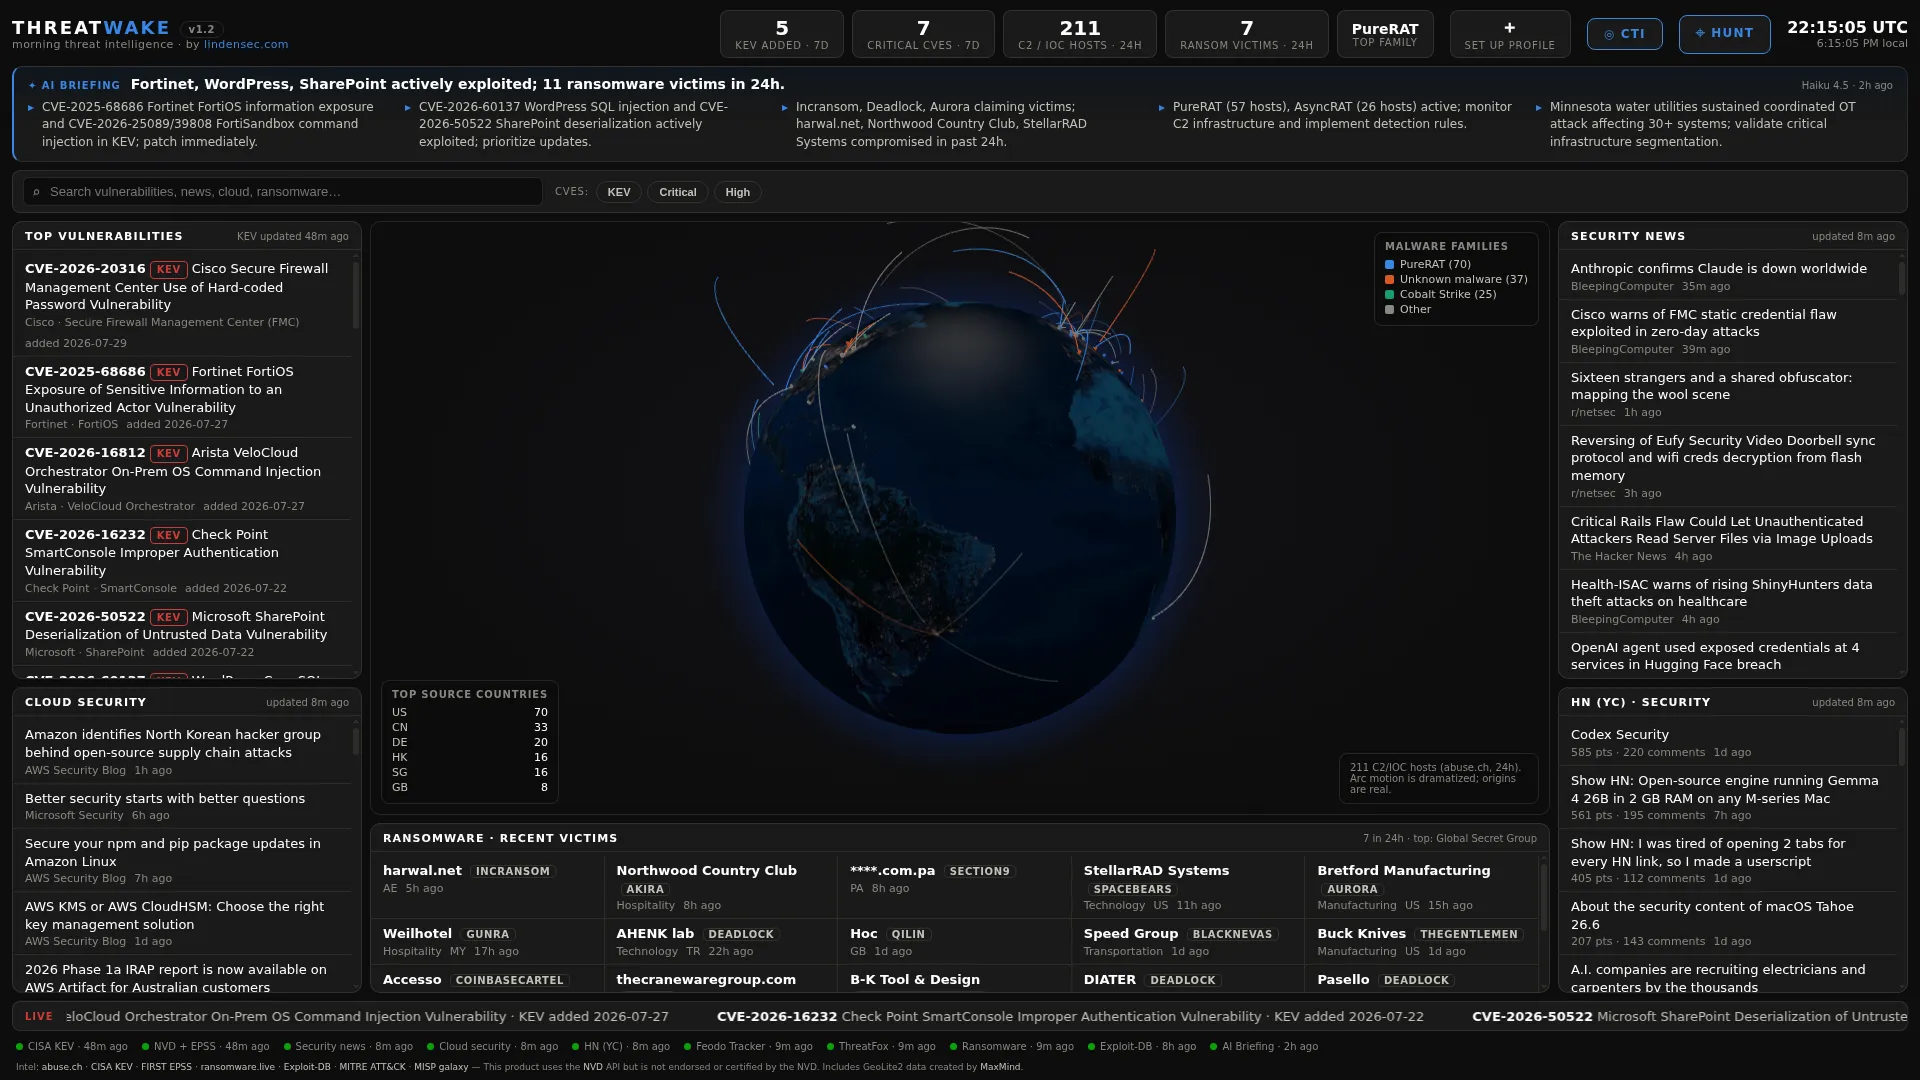Click the green CISA KEV status dot
Screen dimensions: 1920x1080
point(19,1047)
